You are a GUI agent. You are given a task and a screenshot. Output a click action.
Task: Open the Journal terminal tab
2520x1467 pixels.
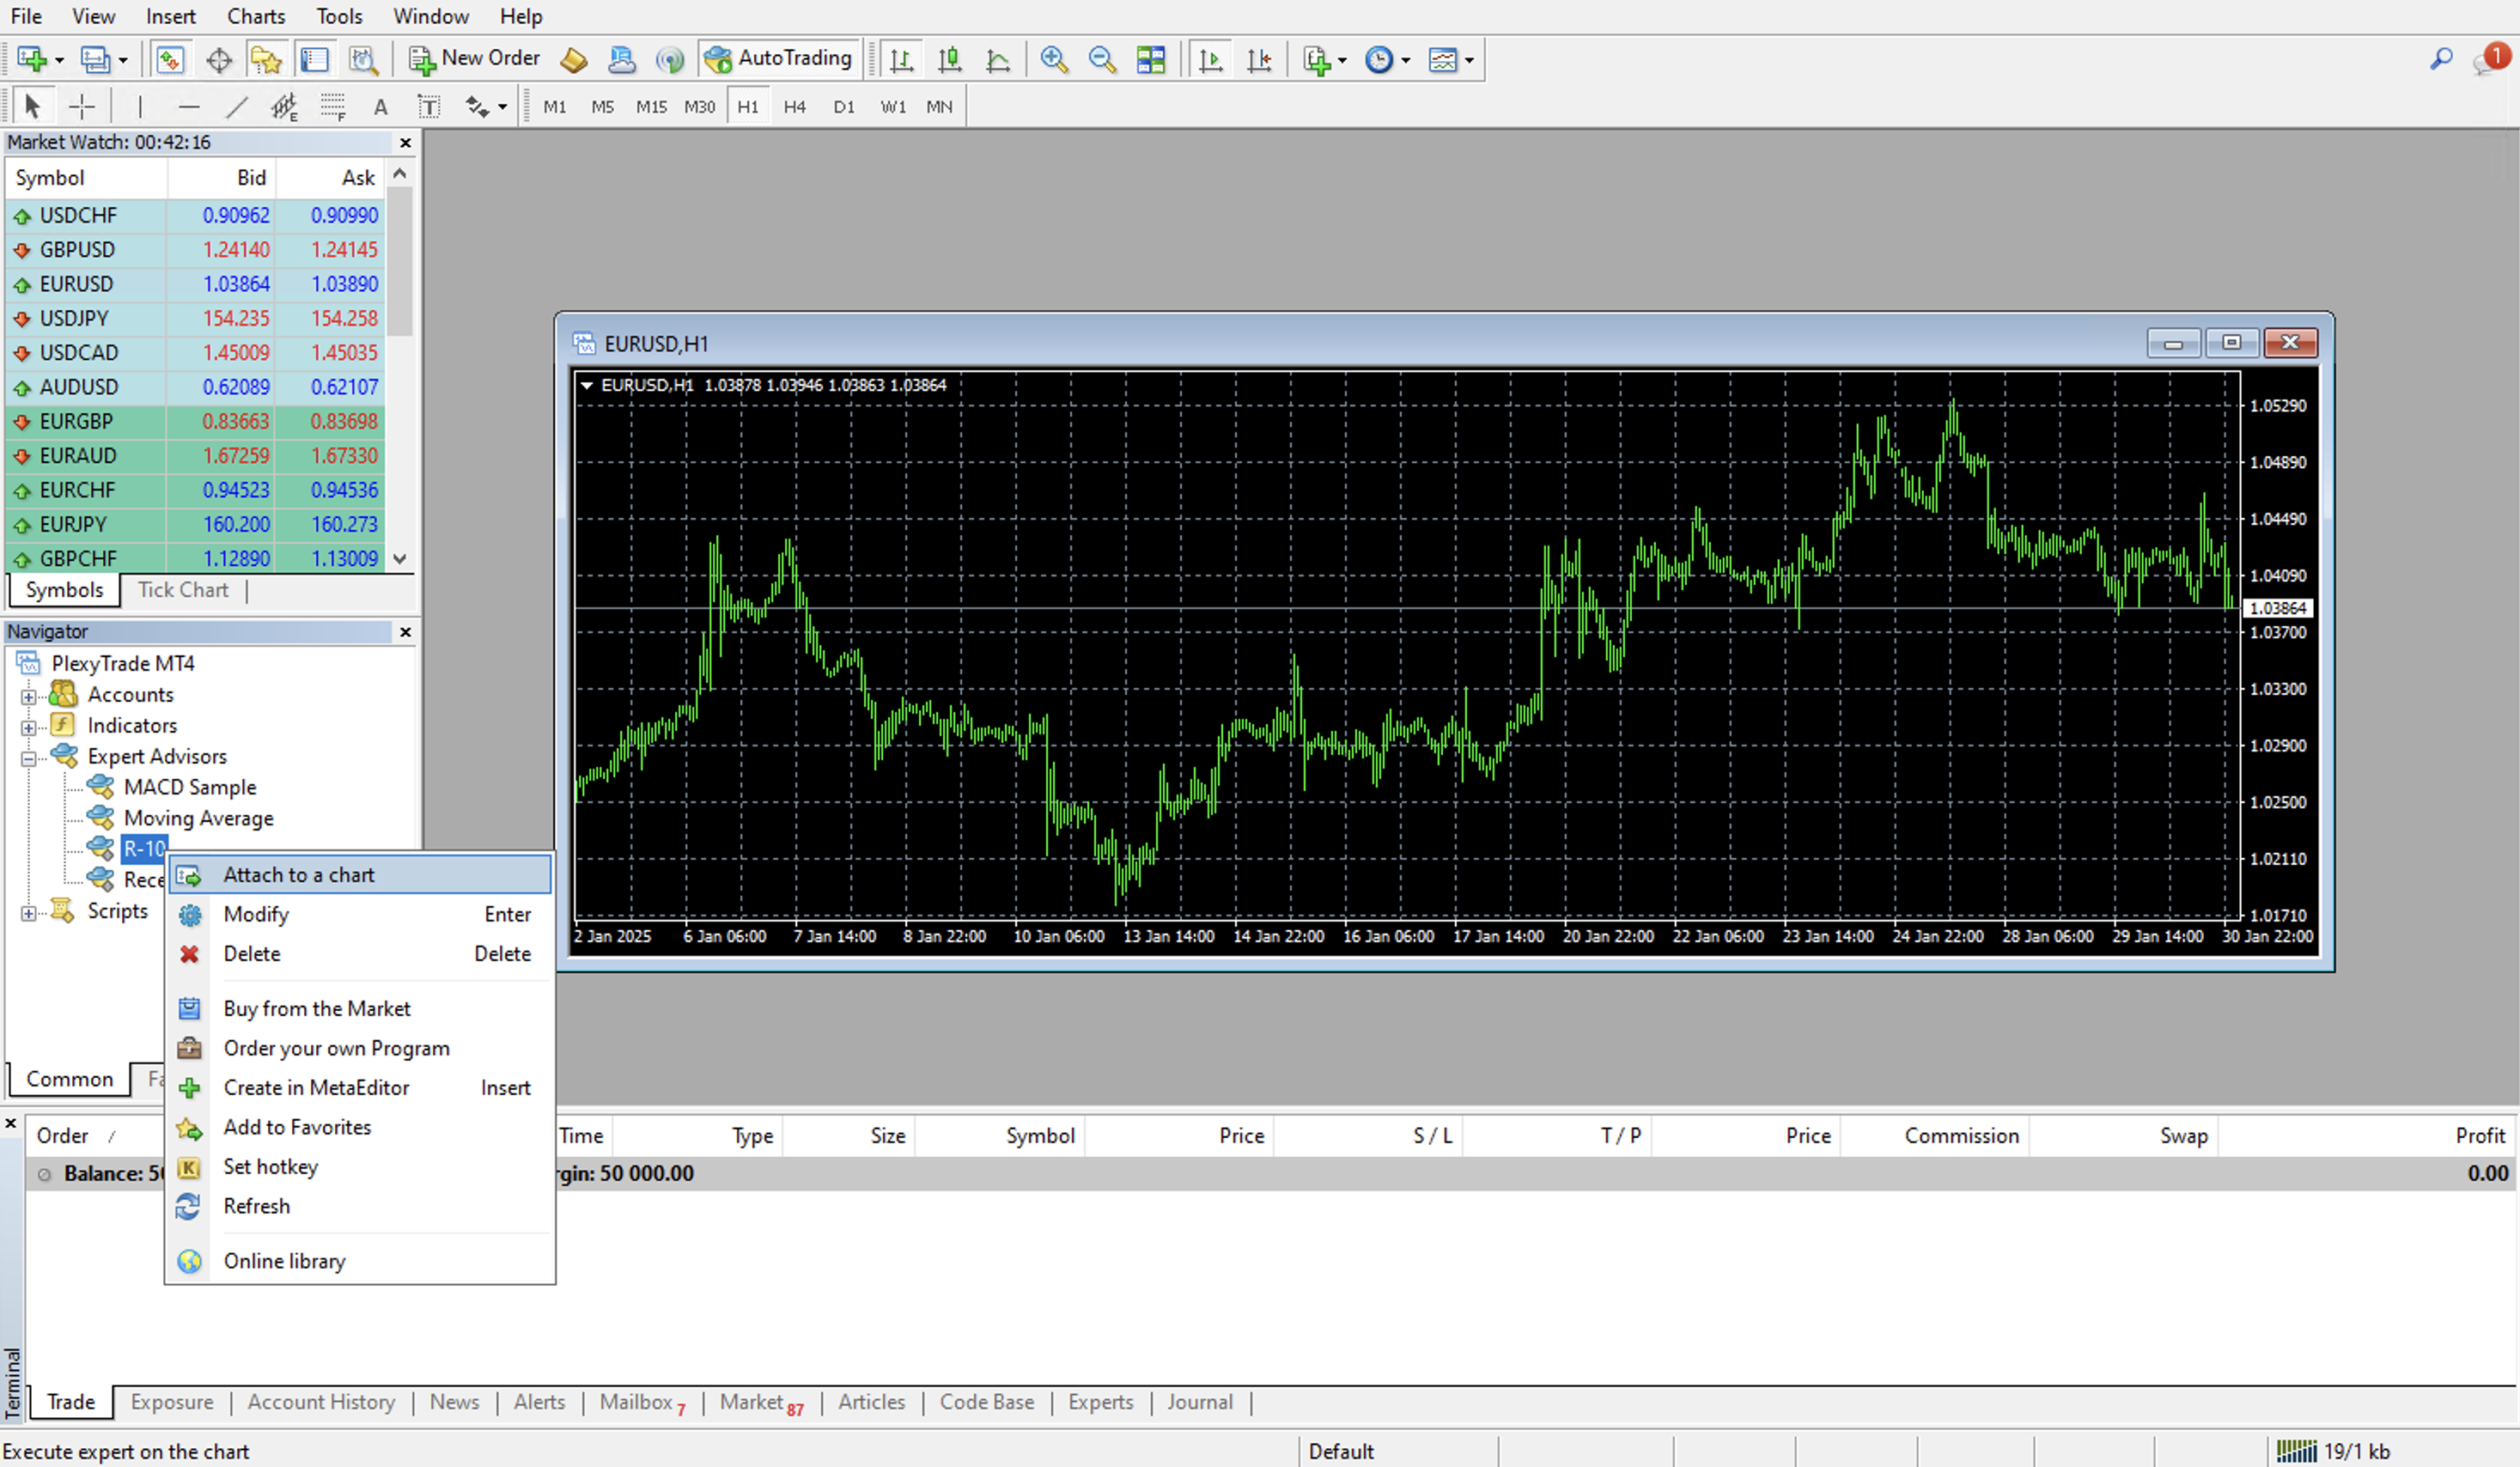pos(1199,1402)
